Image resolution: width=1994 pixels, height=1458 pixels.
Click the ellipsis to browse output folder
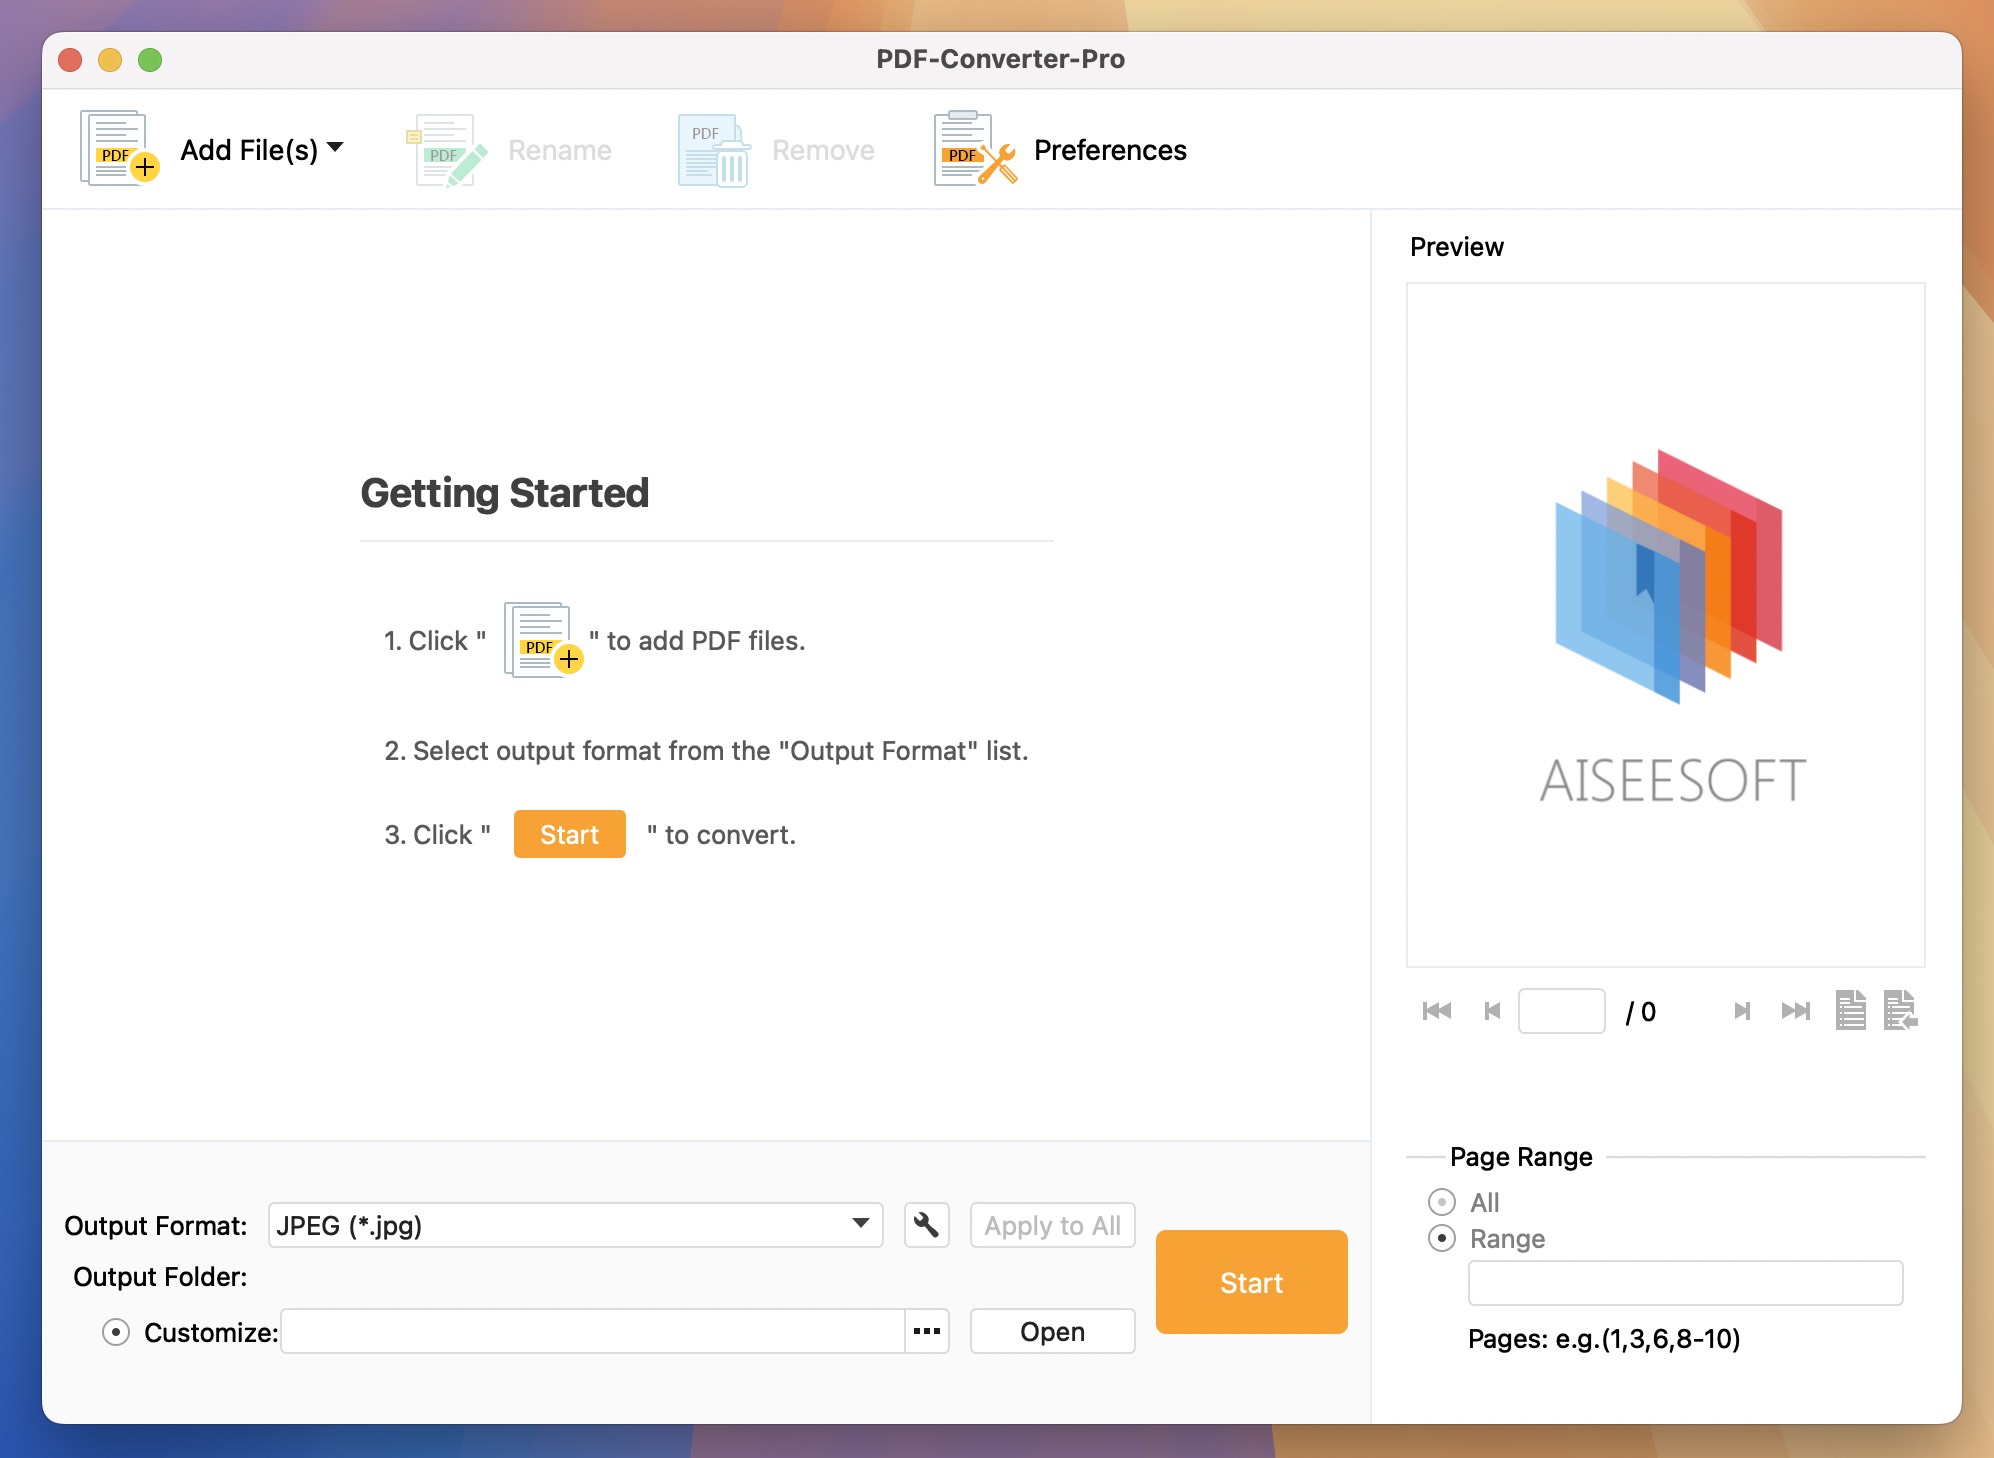pos(926,1331)
